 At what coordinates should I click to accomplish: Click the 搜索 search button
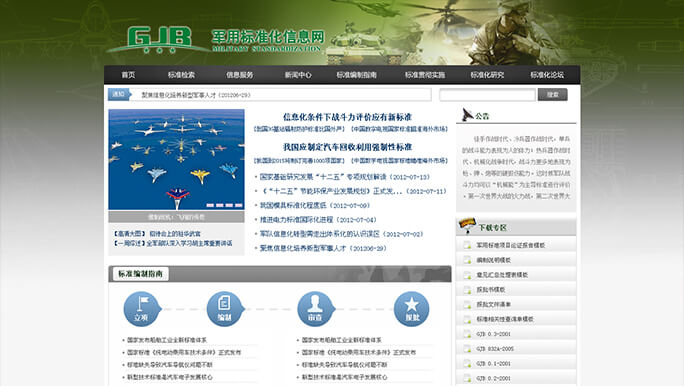(x=553, y=95)
